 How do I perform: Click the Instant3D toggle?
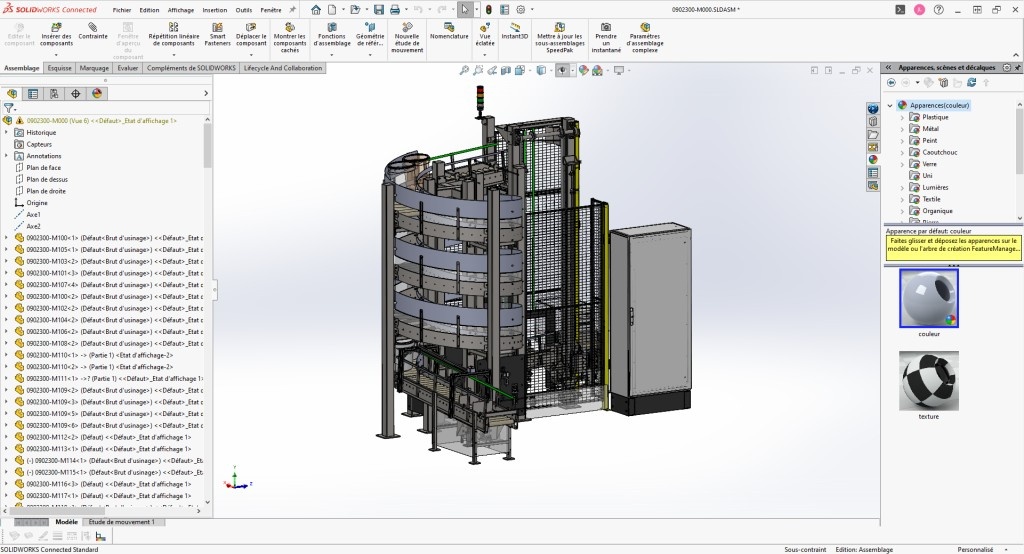pos(515,31)
